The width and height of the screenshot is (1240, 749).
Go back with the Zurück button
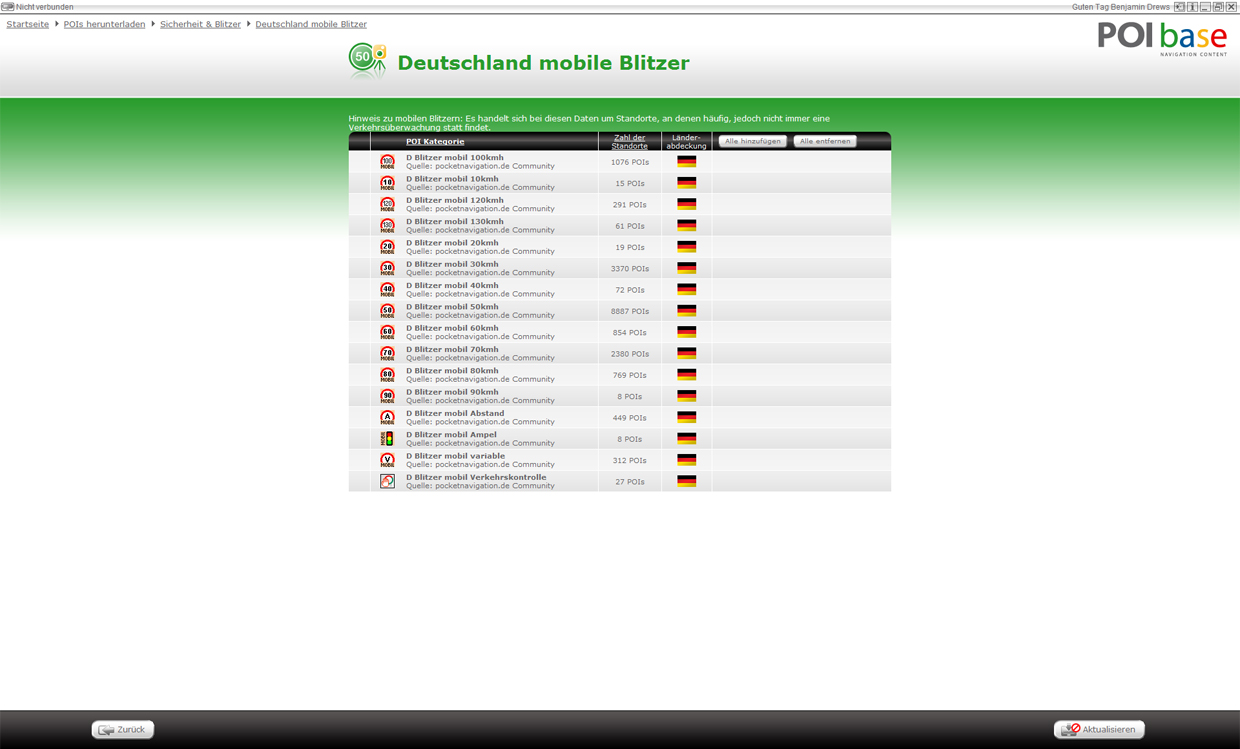[x=123, y=730]
